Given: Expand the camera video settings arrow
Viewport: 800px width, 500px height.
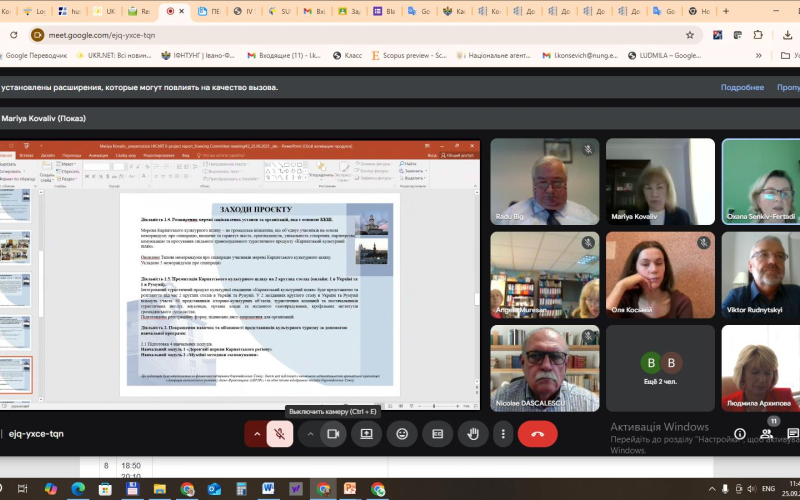Looking at the screenshot, I should coord(310,434).
